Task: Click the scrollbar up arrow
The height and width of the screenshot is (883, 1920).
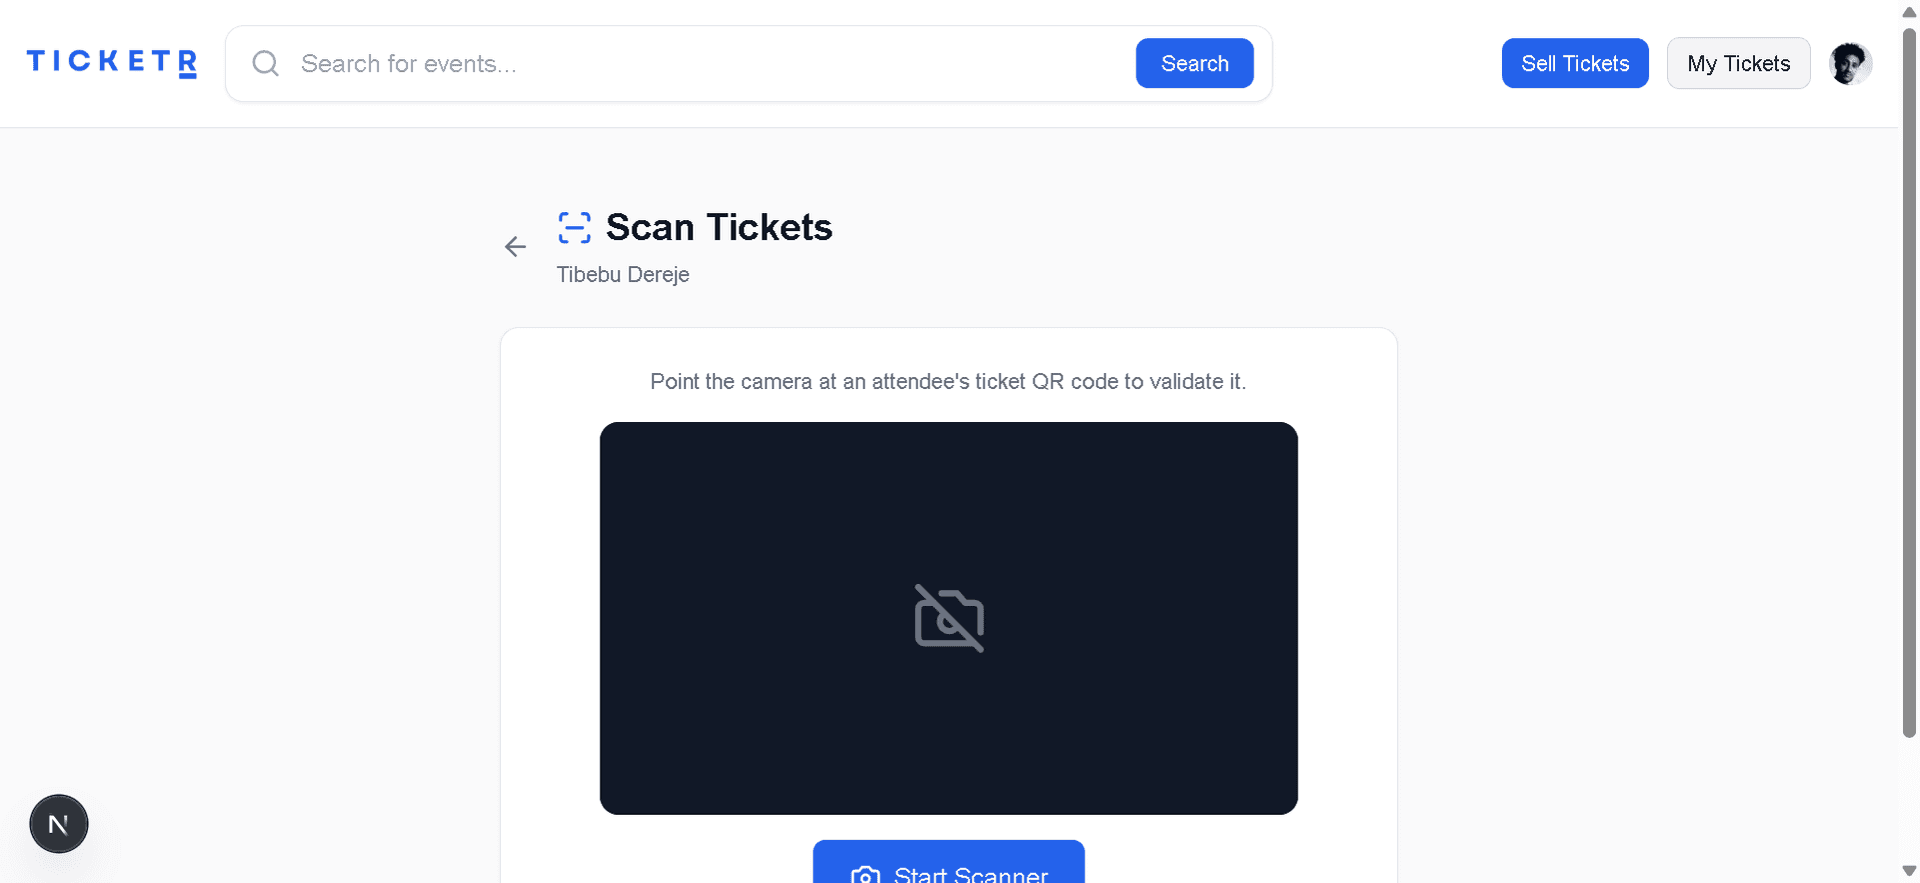Action: [x=1910, y=11]
